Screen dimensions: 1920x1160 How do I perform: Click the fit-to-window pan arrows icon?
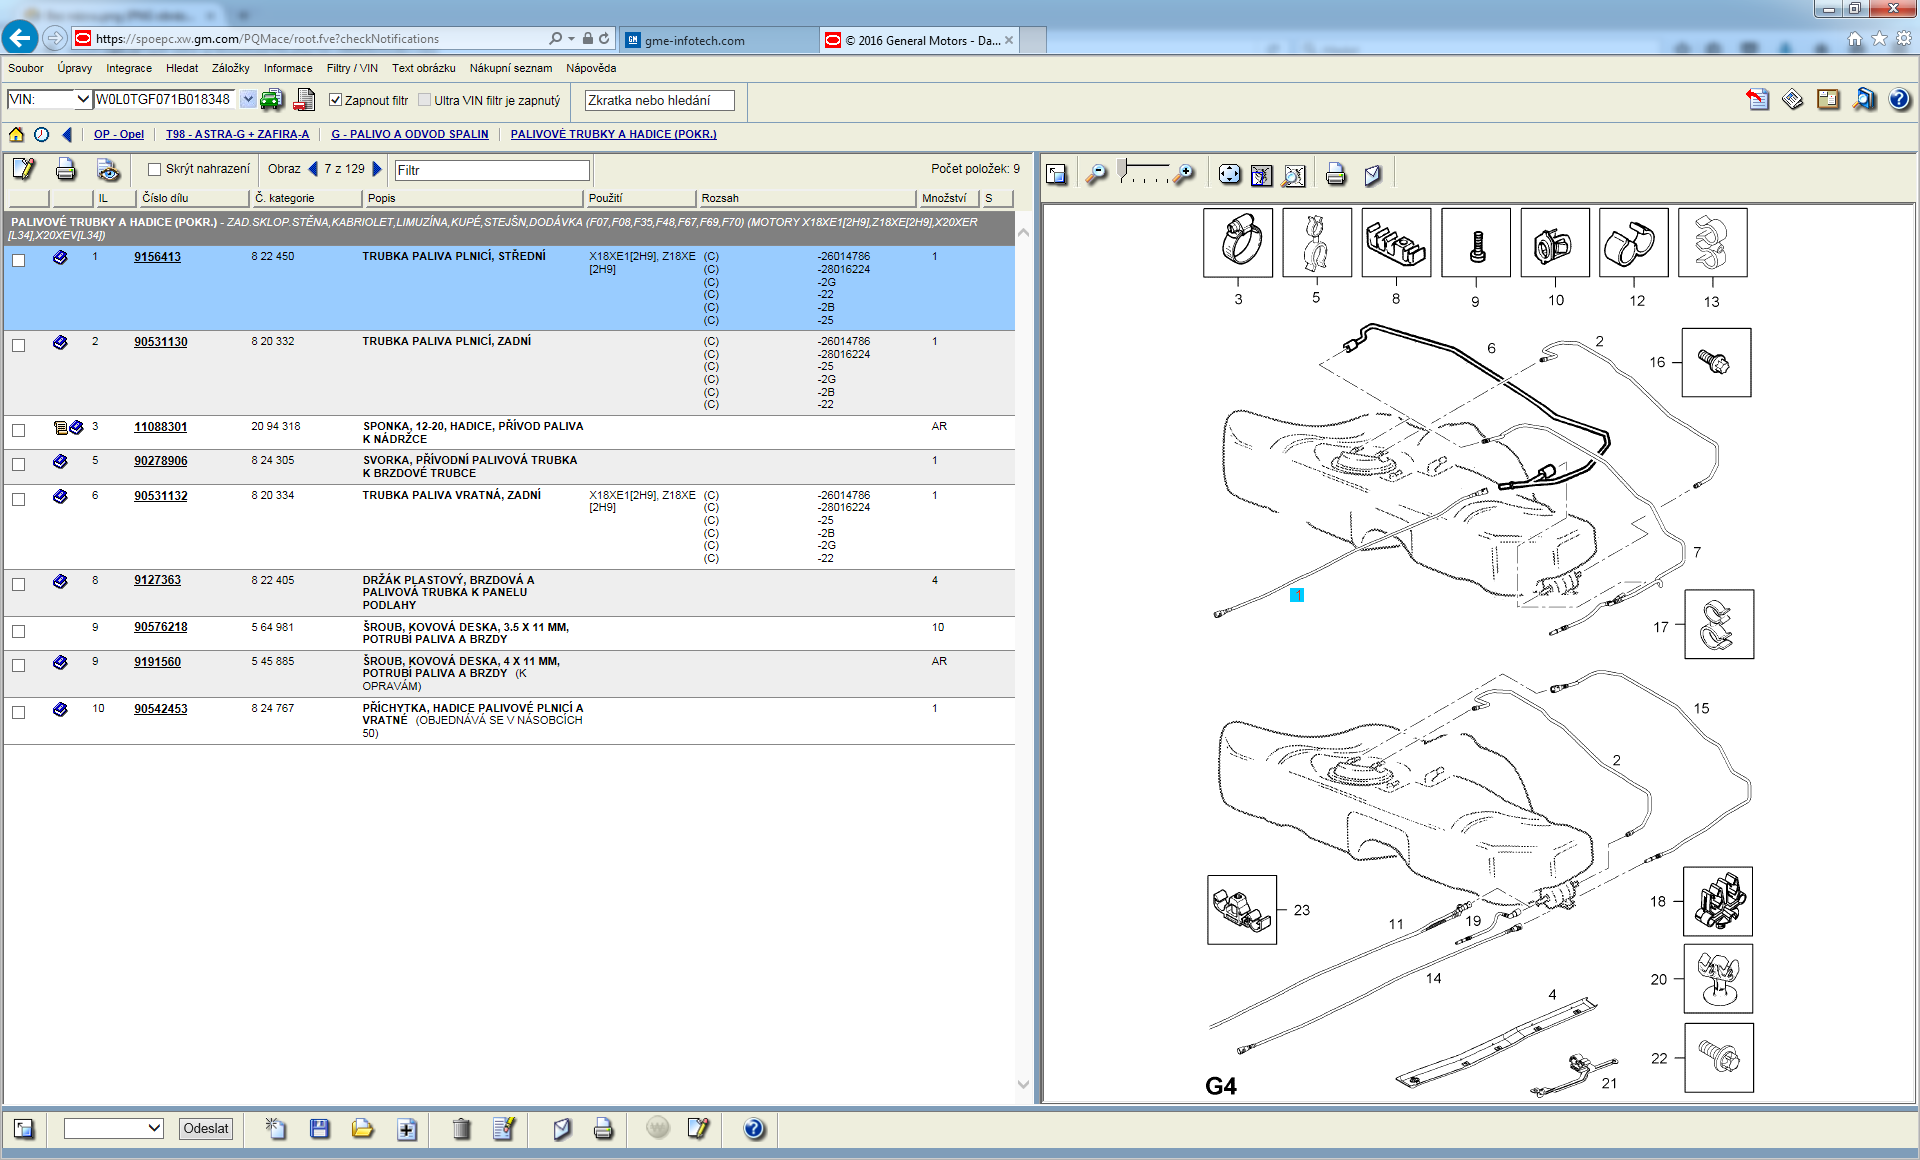tap(1229, 175)
